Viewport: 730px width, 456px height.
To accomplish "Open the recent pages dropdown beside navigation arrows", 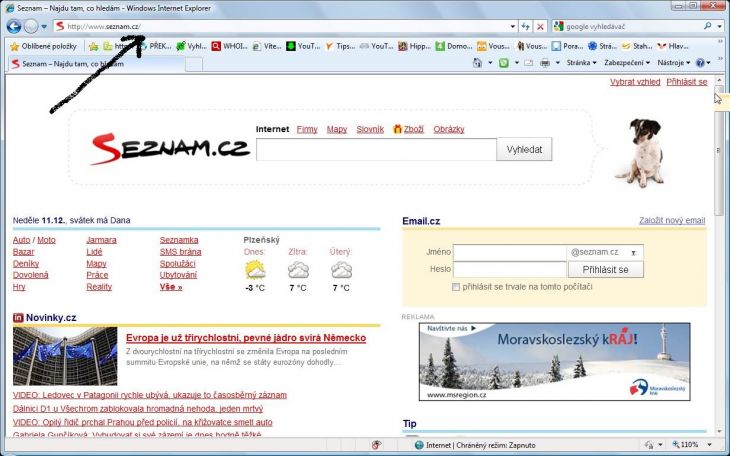I will 44,27.
